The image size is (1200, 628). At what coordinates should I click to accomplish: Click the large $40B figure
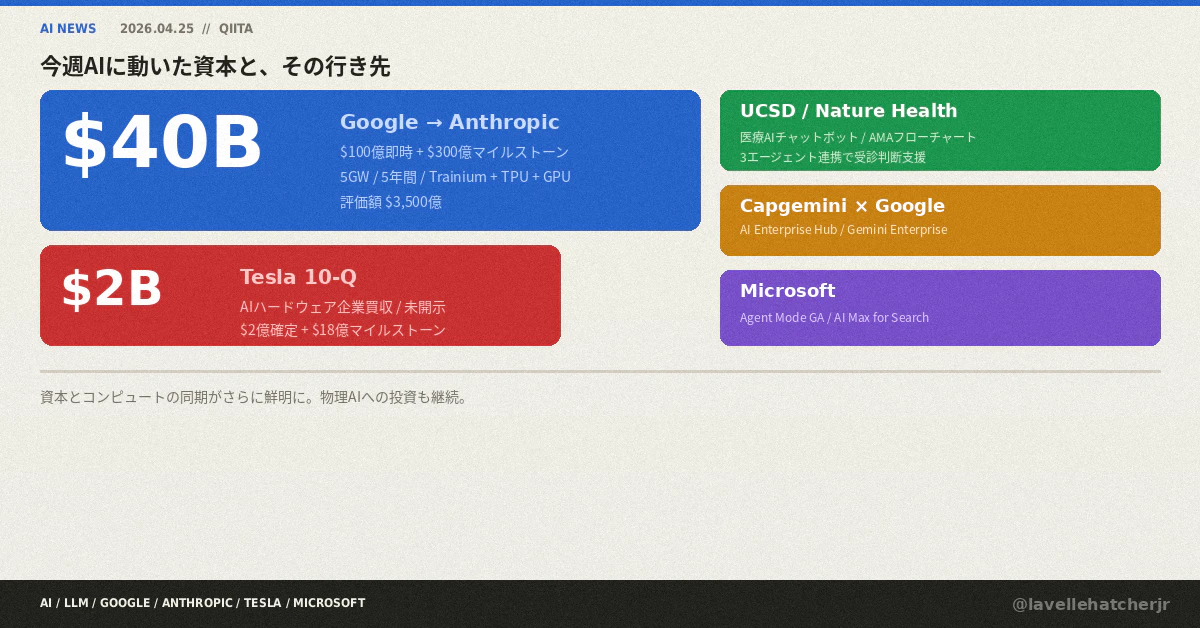[x=162, y=142]
